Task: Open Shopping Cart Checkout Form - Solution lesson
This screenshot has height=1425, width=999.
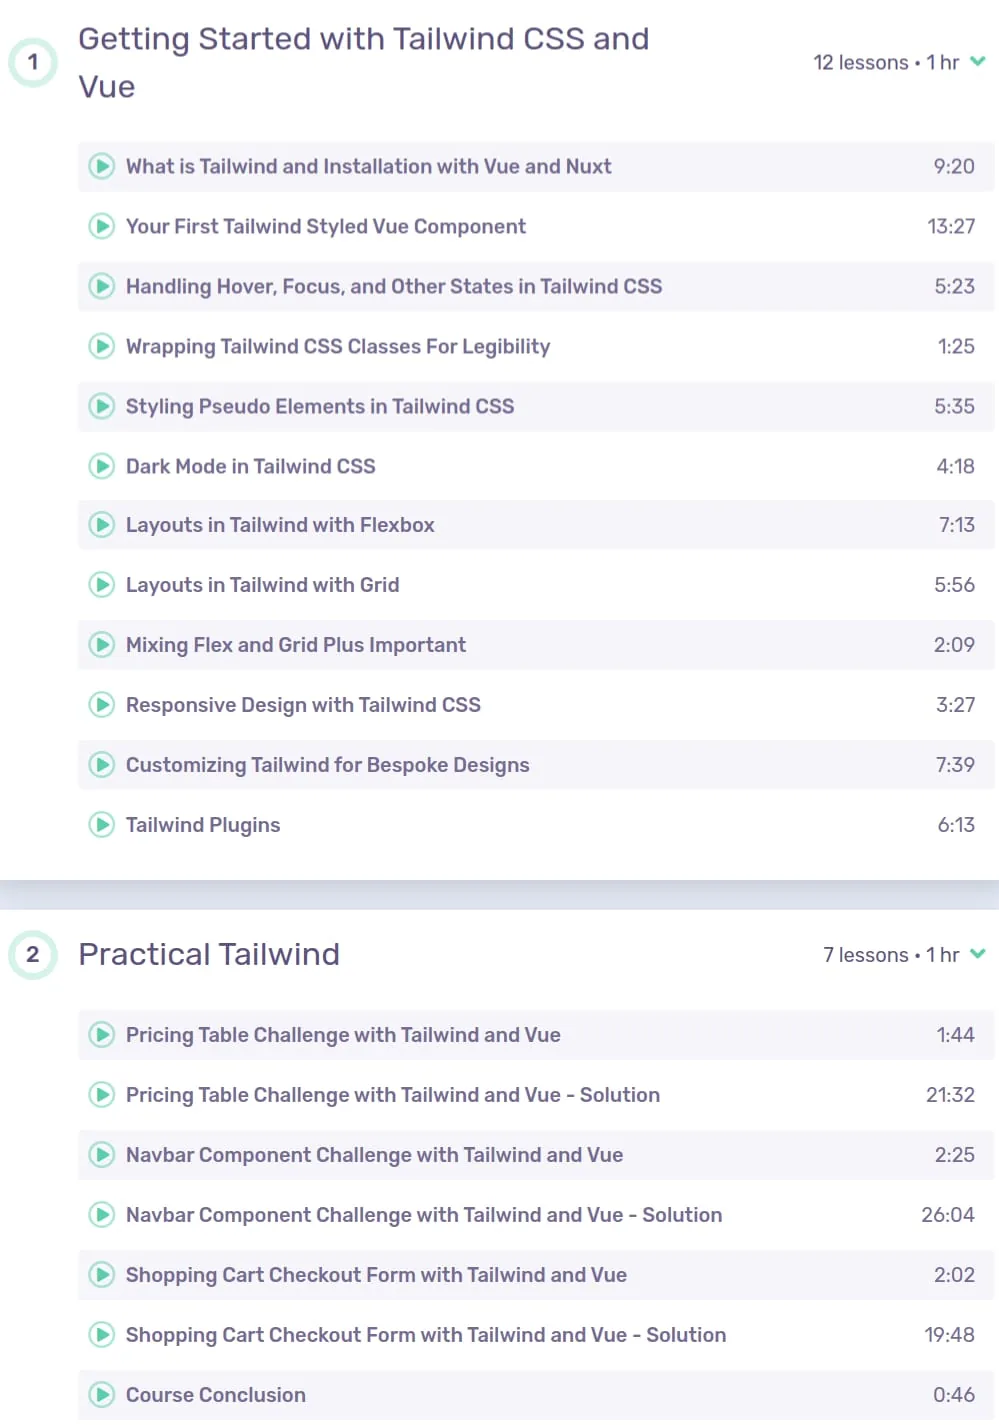Action: 536,1335
